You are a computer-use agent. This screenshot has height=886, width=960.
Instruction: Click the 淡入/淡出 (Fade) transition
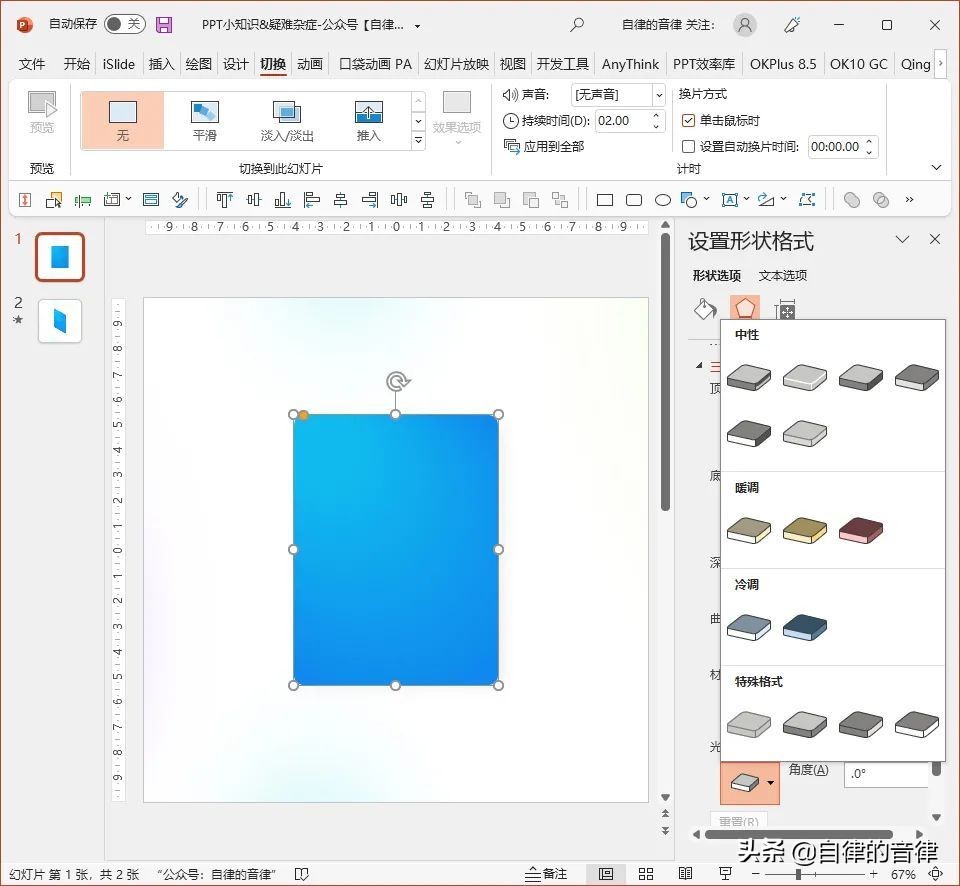click(x=287, y=120)
